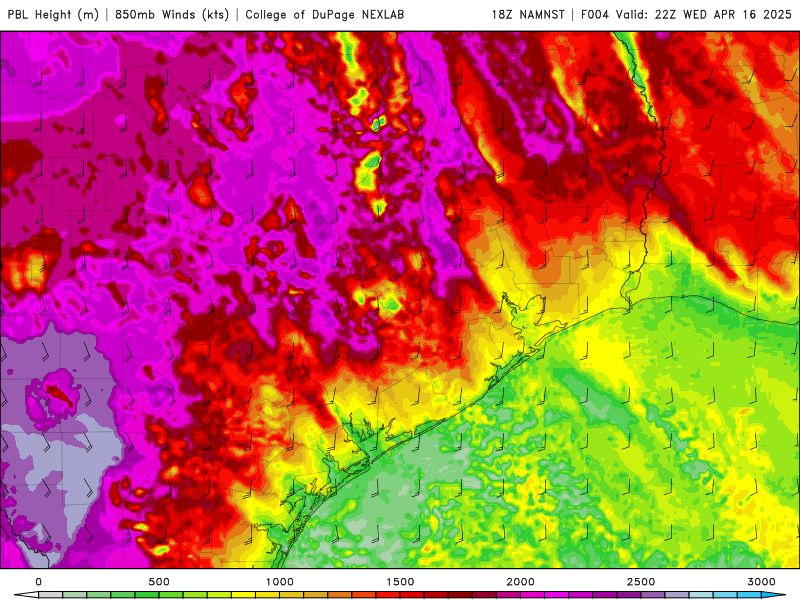This screenshot has height=600, width=800.
Task: Click the '2500' colorbar label
Action: pos(640,582)
